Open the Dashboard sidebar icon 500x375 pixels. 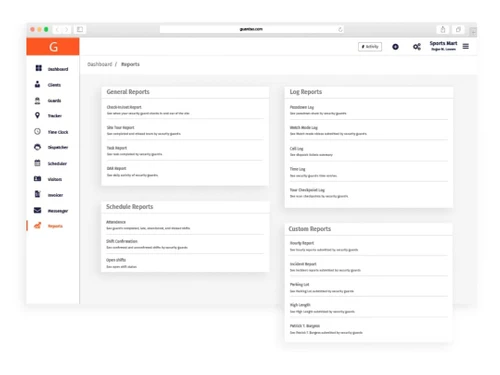coord(39,68)
